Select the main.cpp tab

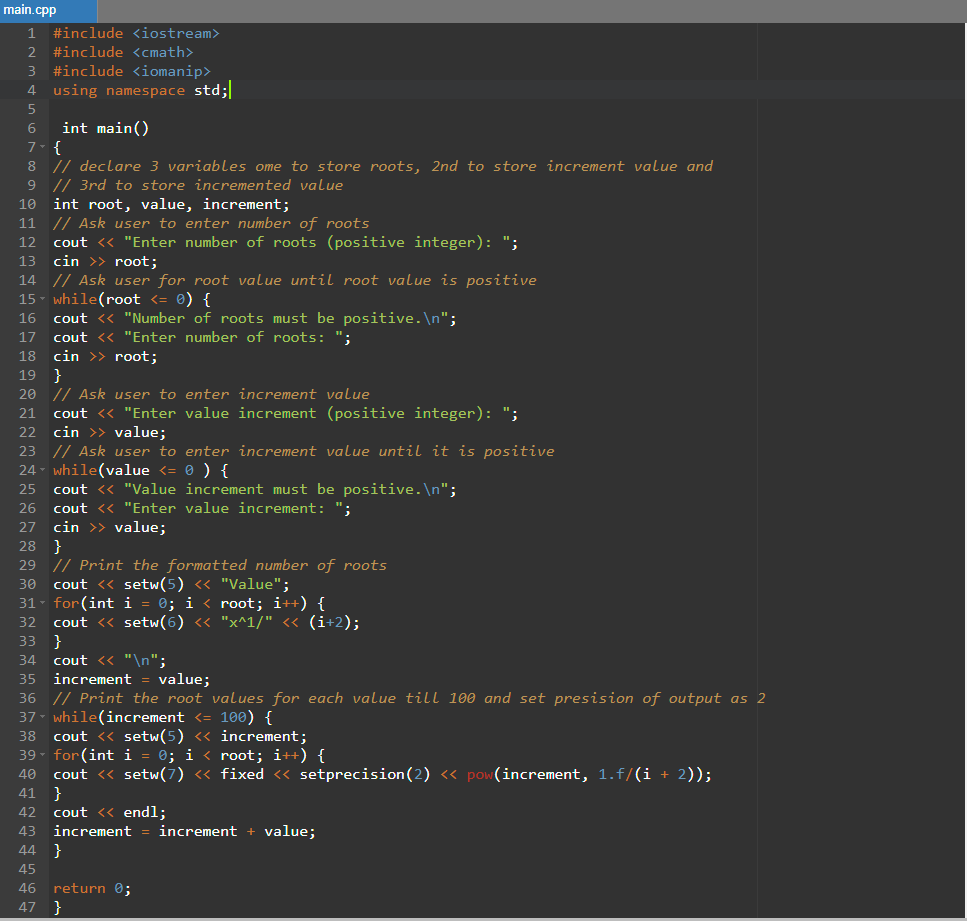coord(48,10)
